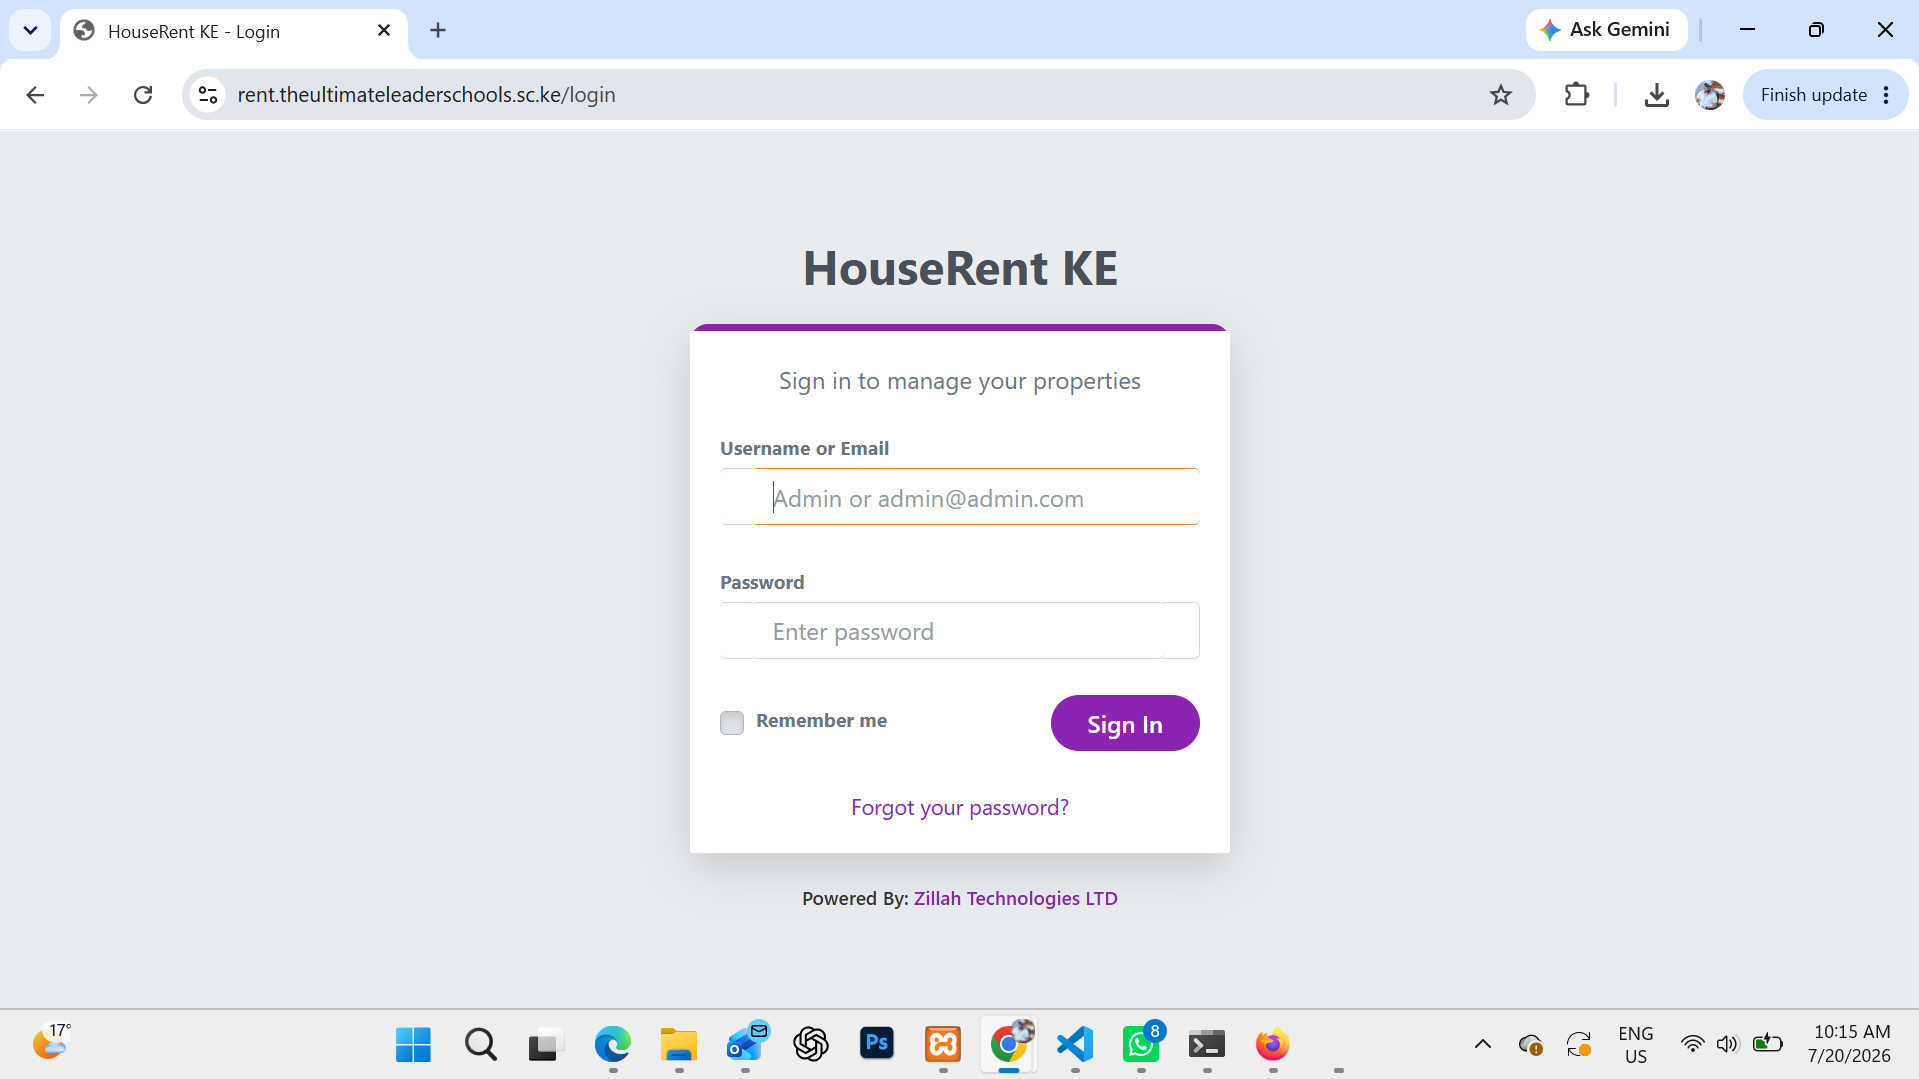Open the site information icon in address bar
The width and height of the screenshot is (1919, 1079).
[x=208, y=95]
